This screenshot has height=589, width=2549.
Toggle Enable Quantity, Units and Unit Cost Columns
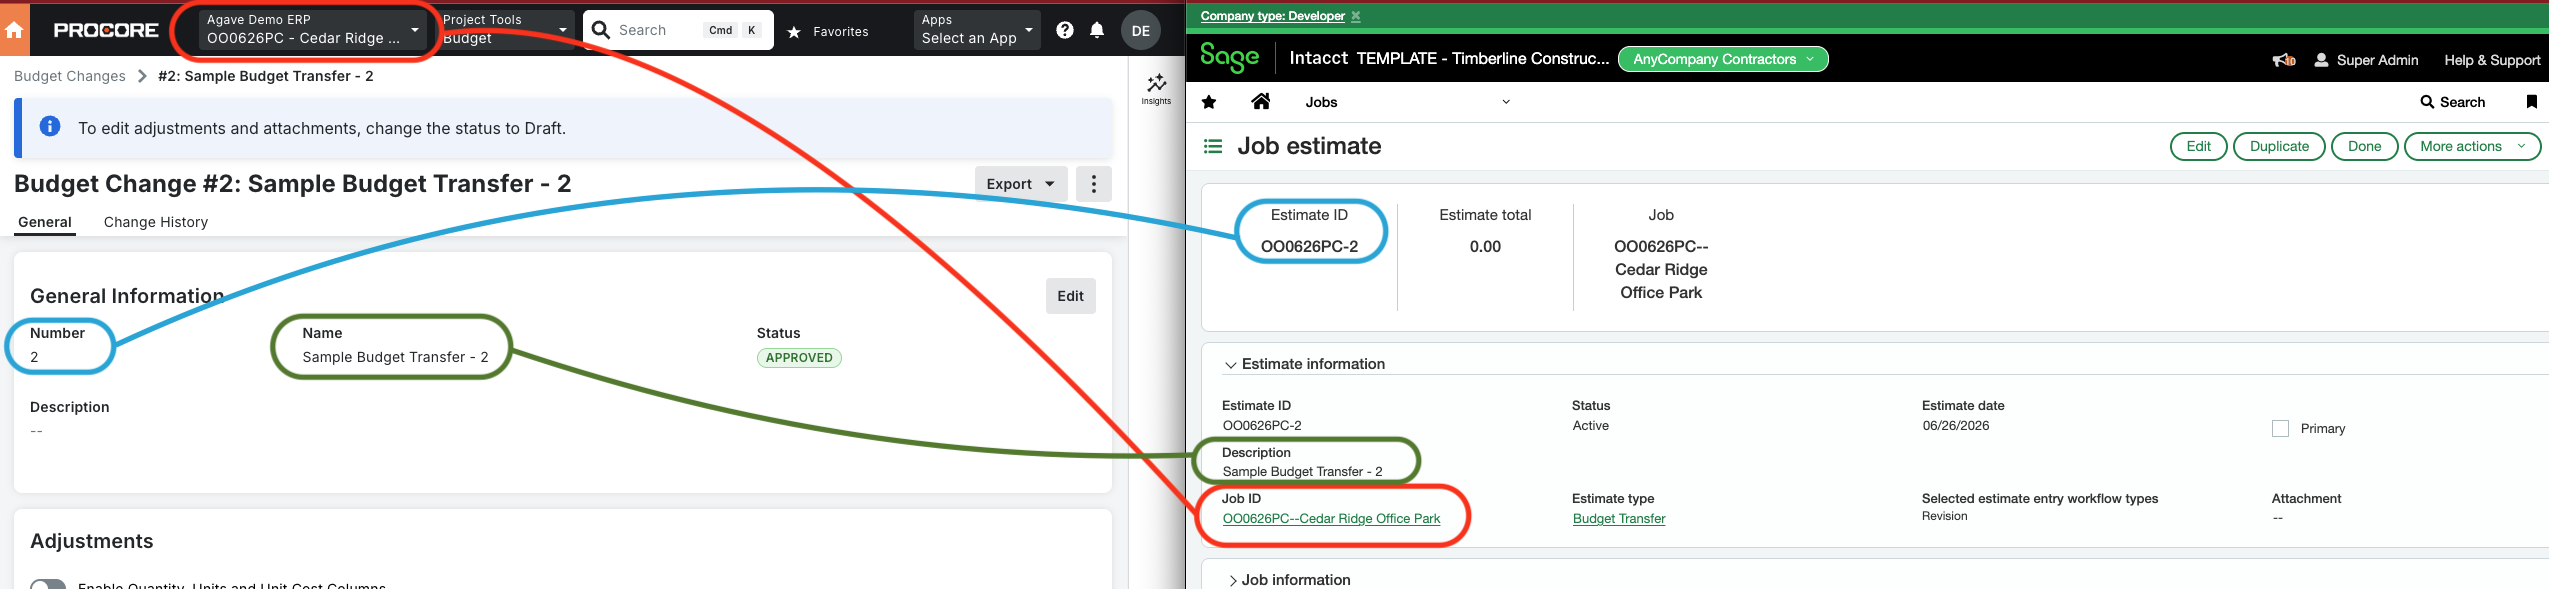(x=48, y=585)
